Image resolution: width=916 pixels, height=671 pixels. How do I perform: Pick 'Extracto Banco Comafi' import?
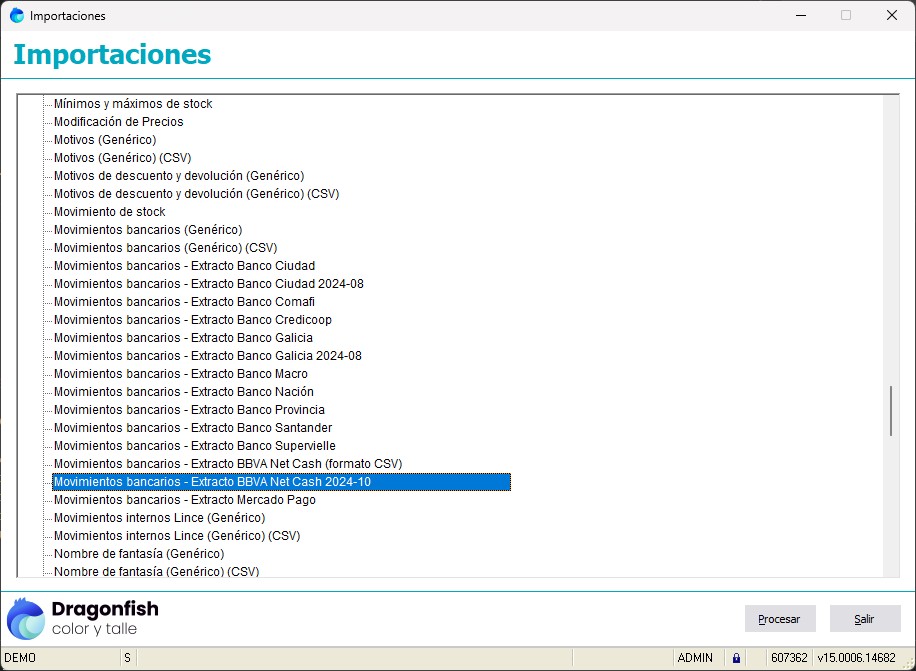184,302
